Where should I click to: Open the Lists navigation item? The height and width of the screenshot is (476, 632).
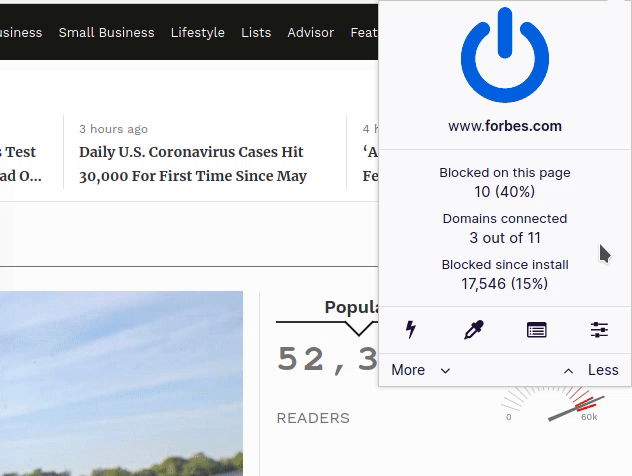[x=256, y=32]
